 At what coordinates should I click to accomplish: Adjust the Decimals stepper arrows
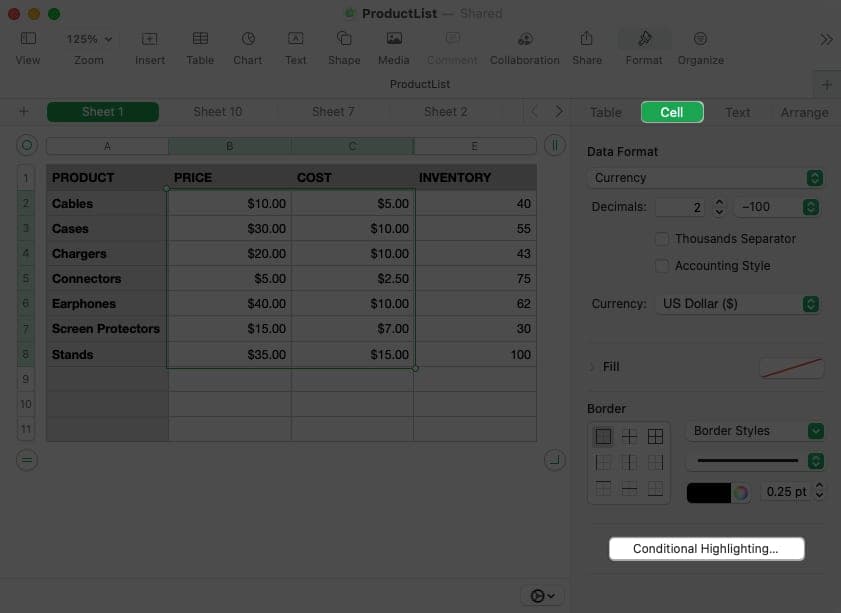[x=719, y=207]
